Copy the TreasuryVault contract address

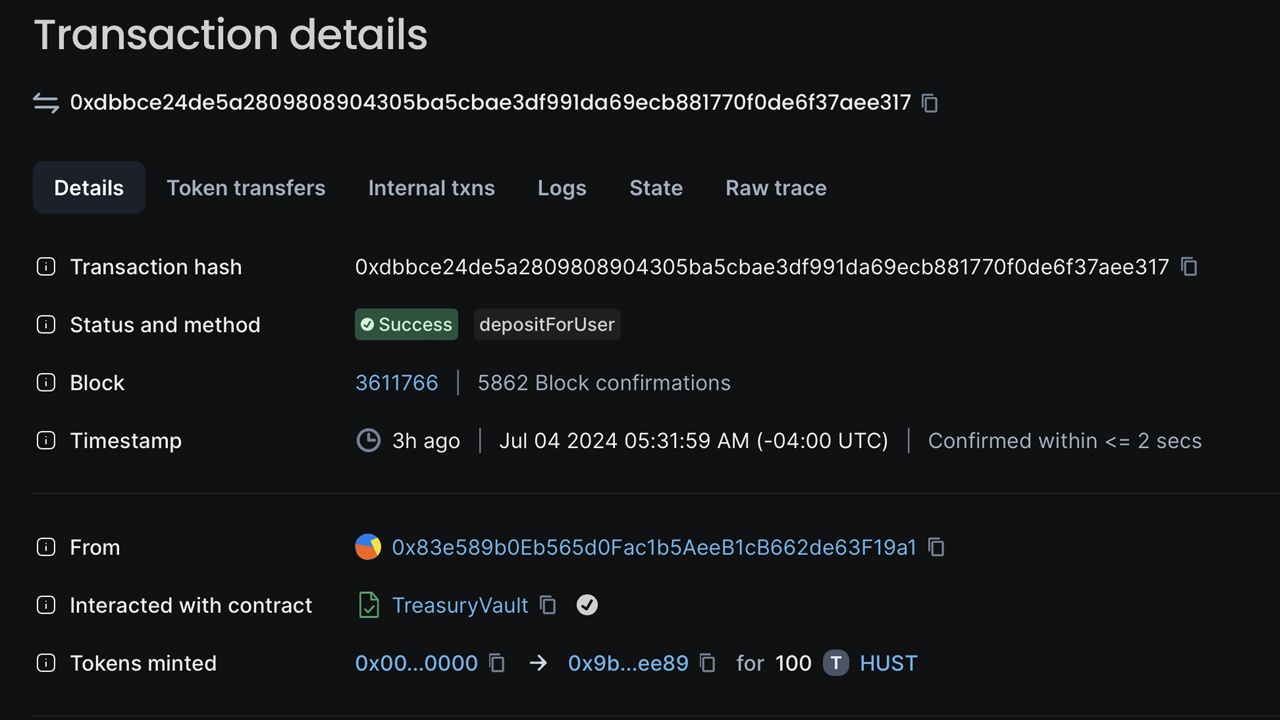pyautogui.click(x=547, y=605)
